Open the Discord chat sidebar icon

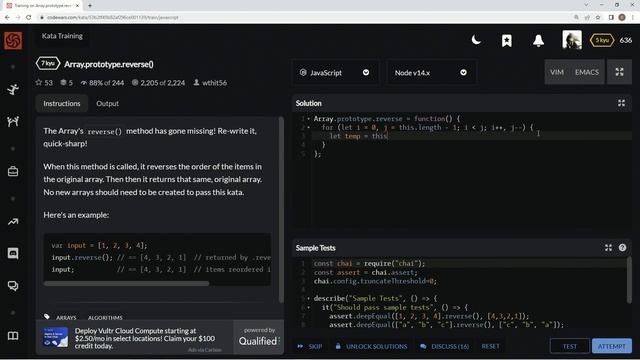point(13,253)
